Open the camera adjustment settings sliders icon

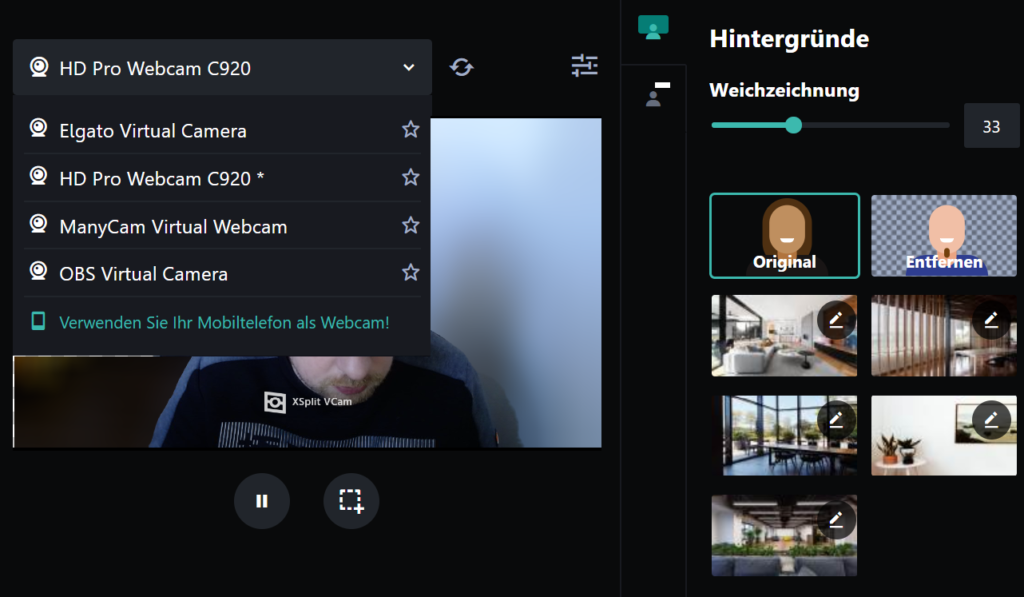584,66
